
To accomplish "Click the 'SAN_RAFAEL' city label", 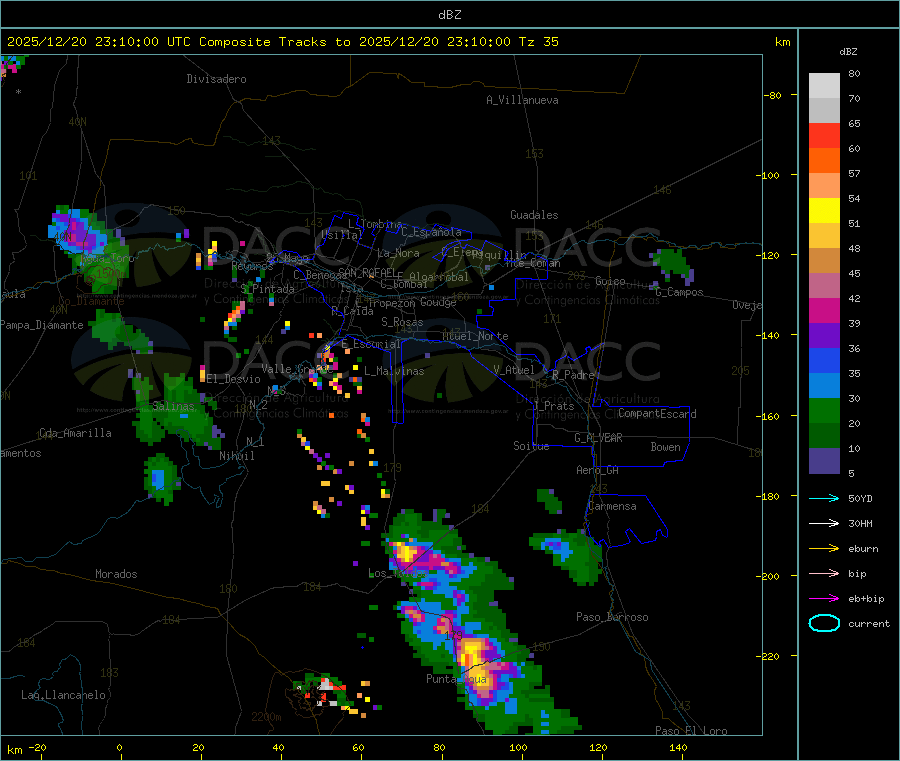I will tap(367, 272).
